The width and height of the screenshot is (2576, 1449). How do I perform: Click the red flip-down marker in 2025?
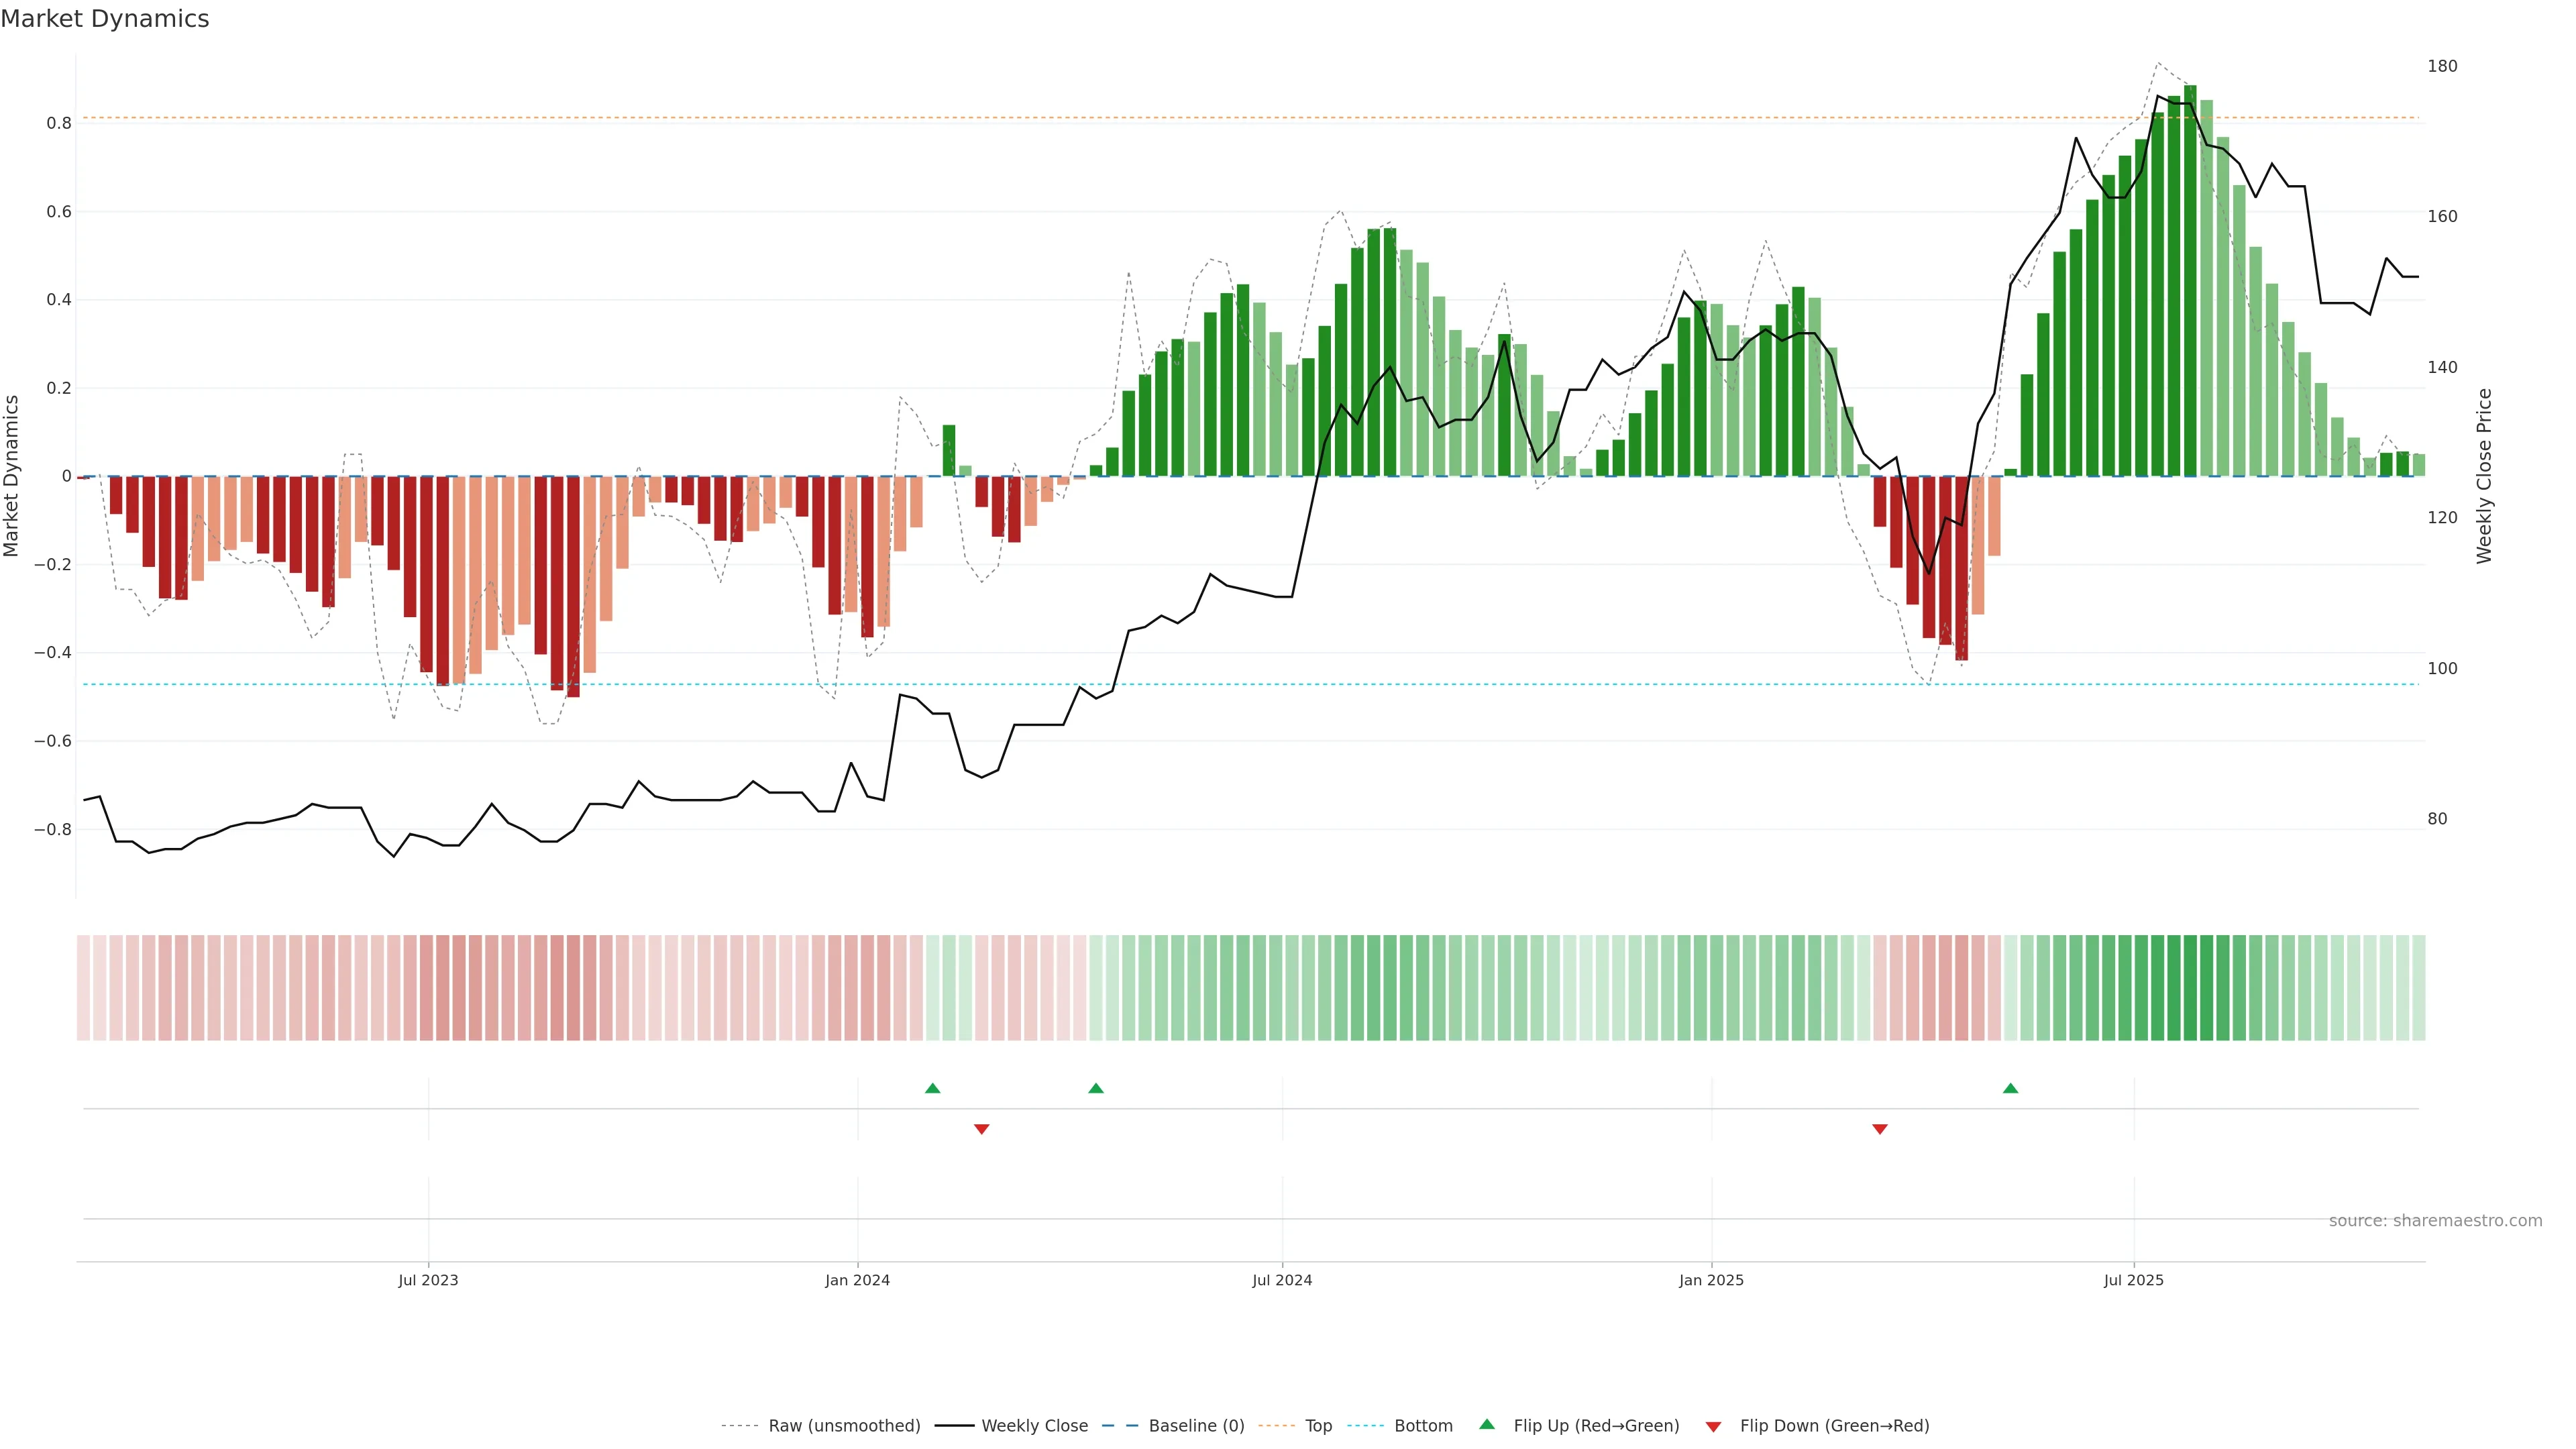[1880, 1129]
